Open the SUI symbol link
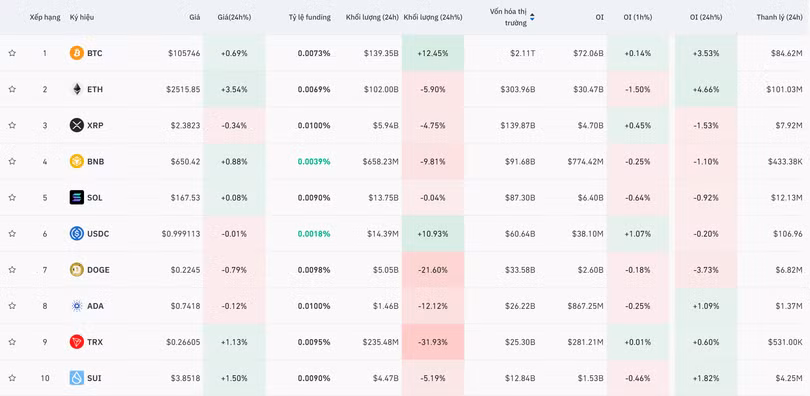 coord(94,378)
